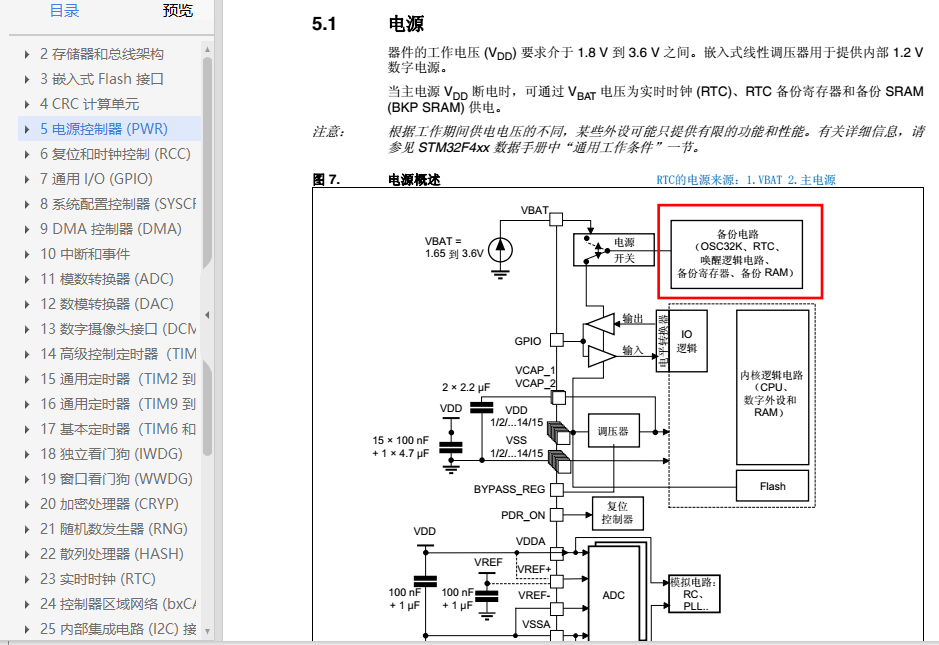The width and height of the screenshot is (939, 645).
Task: Open 3 嵌入式 Flash 接口 section
Action: [x=102, y=79]
